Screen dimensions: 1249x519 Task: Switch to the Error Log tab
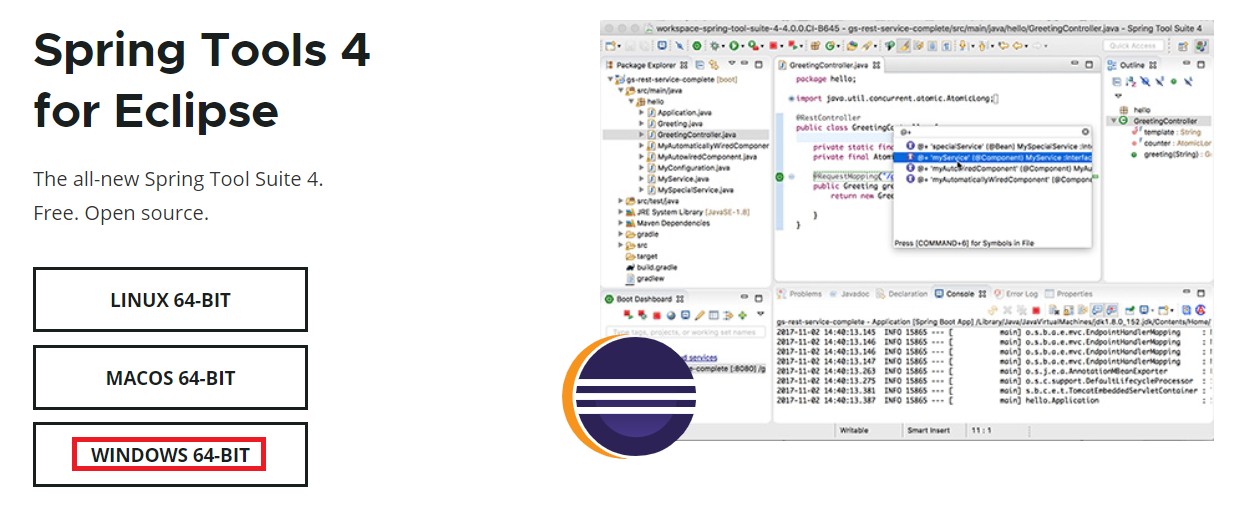(1016, 293)
